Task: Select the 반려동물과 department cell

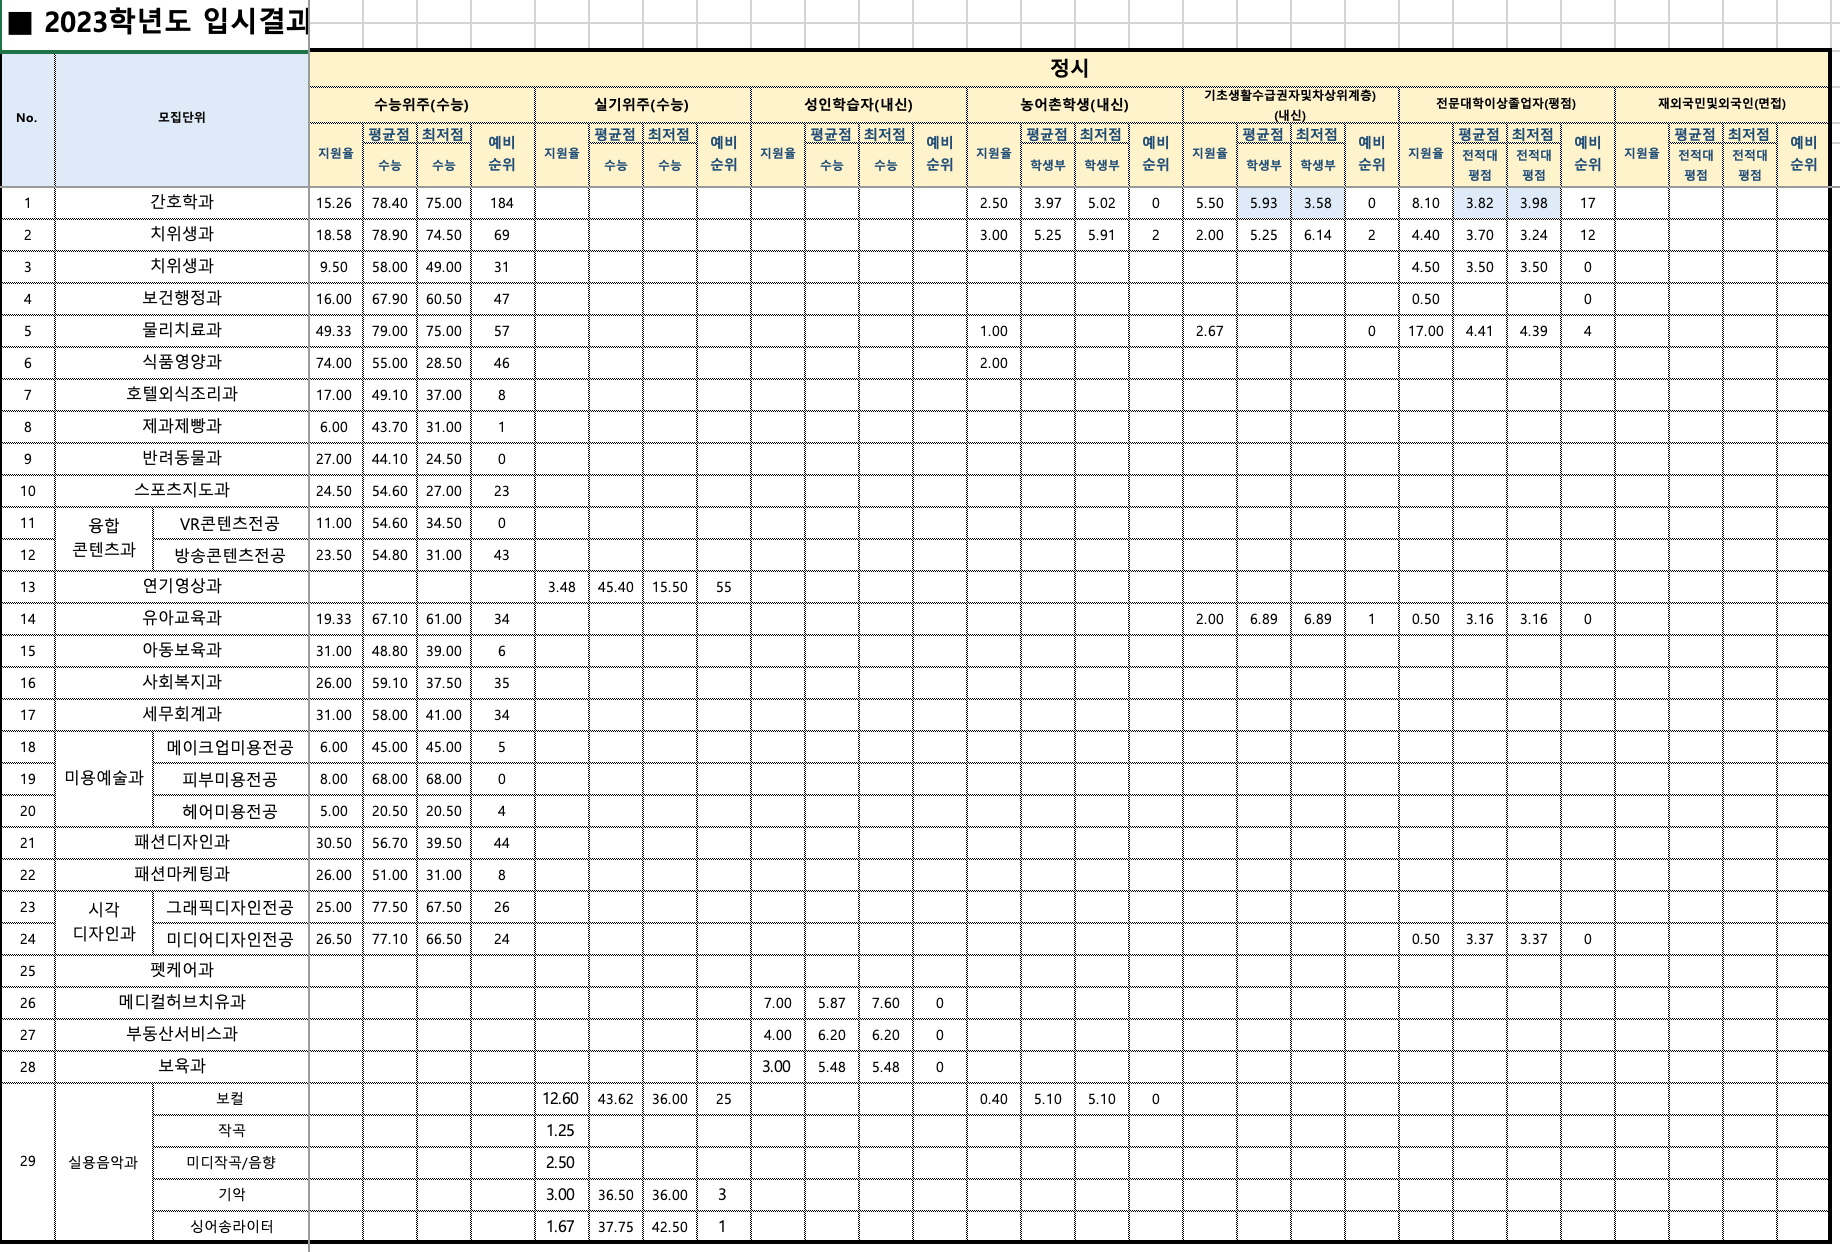Action: pos(182,458)
